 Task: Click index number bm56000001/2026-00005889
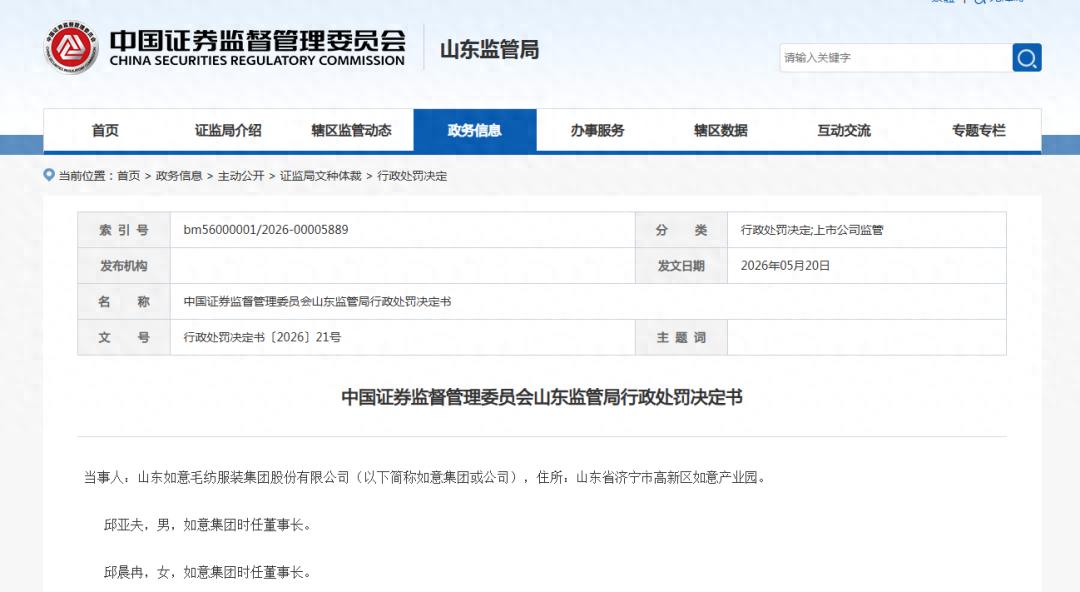point(266,229)
